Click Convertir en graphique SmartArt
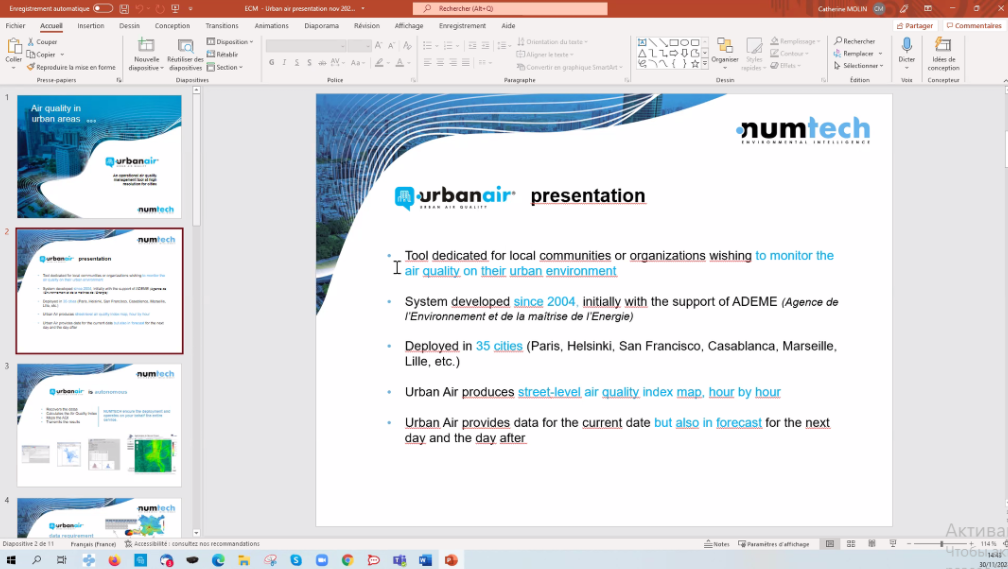Image resolution: width=1008 pixels, height=569 pixels. [x=570, y=67]
